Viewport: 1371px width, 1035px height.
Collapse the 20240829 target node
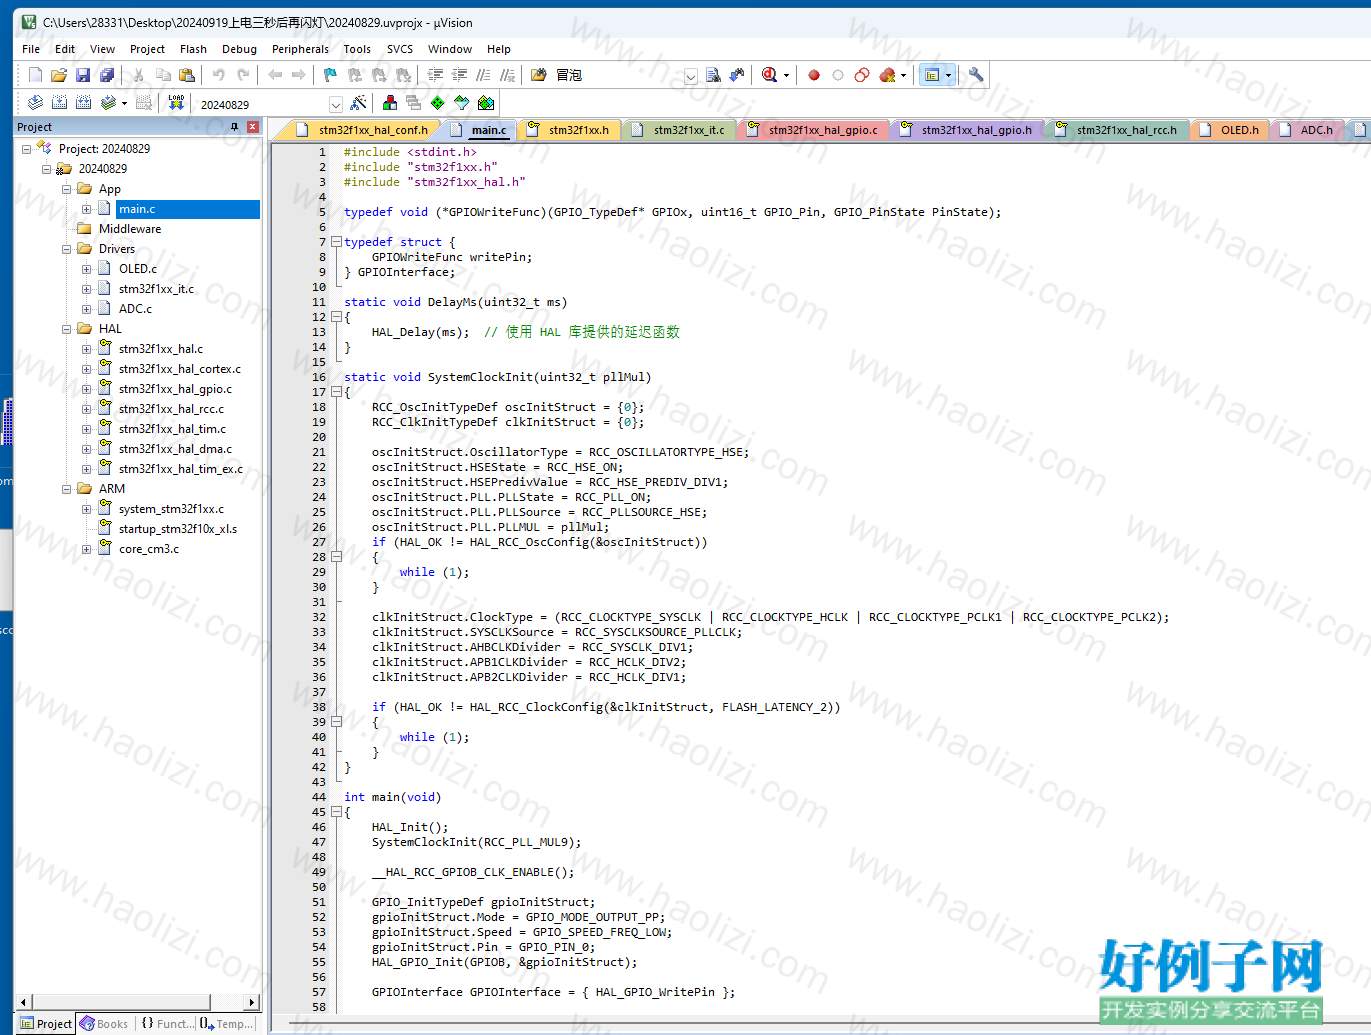tap(47, 169)
